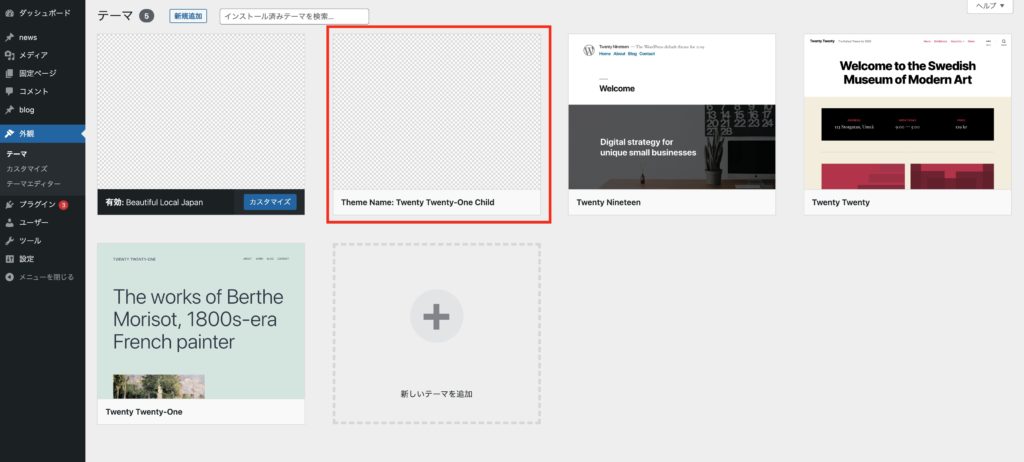Click Theme Name: Twenty Twenty-One Child label
This screenshot has width=1024, height=462.
click(x=417, y=203)
